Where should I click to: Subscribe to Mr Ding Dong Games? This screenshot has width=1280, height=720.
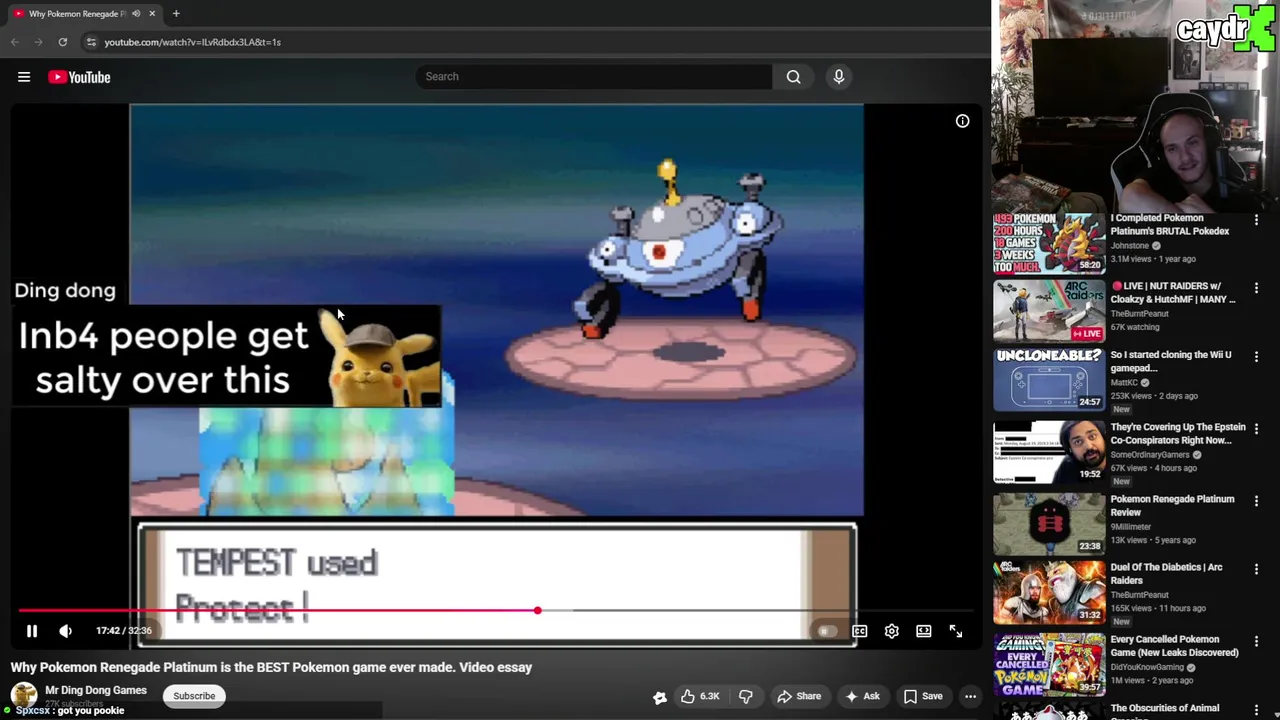[x=194, y=696]
